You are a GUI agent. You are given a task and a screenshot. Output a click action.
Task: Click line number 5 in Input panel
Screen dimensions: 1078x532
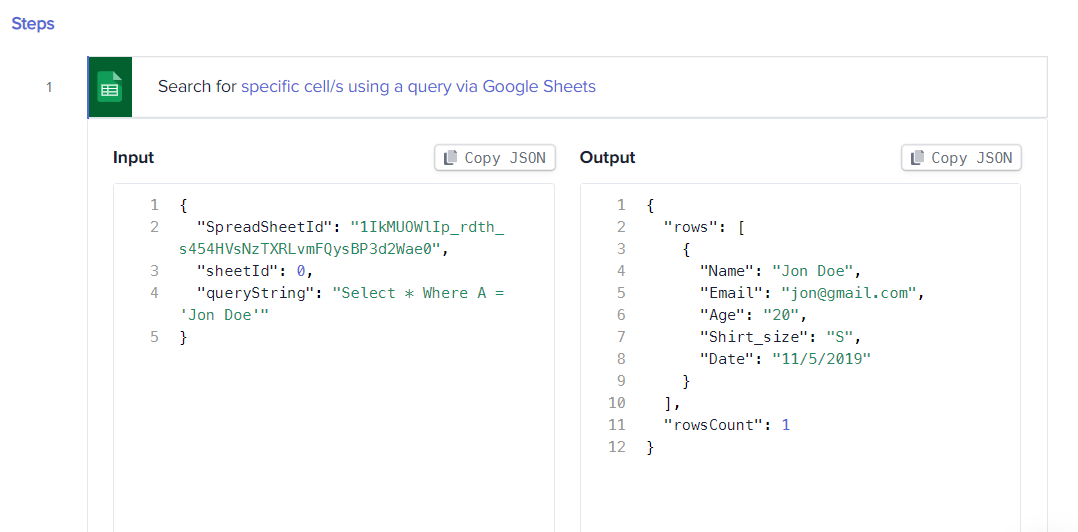click(154, 337)
